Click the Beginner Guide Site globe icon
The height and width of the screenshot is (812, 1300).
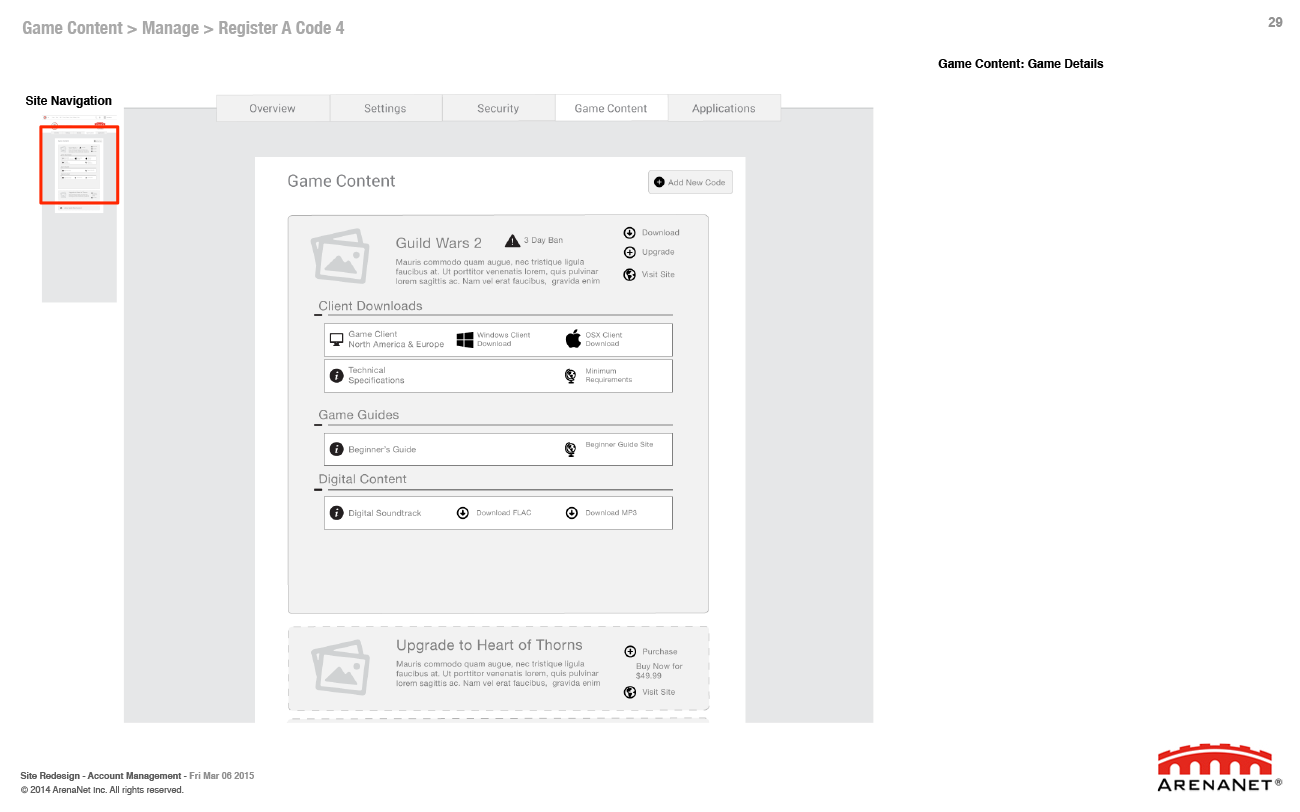570,449
